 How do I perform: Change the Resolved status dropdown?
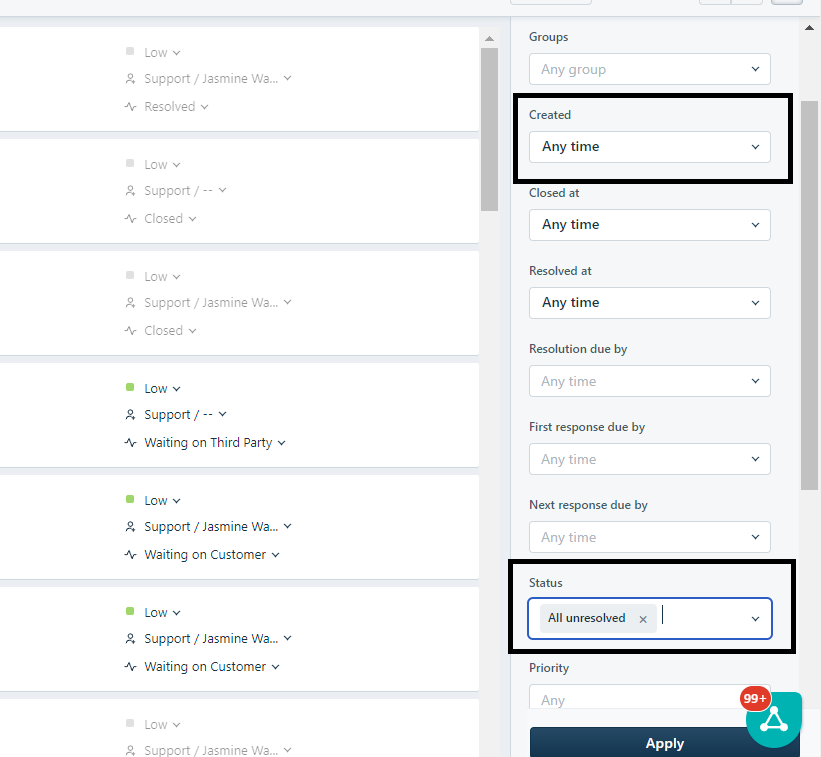pos(176,107)
